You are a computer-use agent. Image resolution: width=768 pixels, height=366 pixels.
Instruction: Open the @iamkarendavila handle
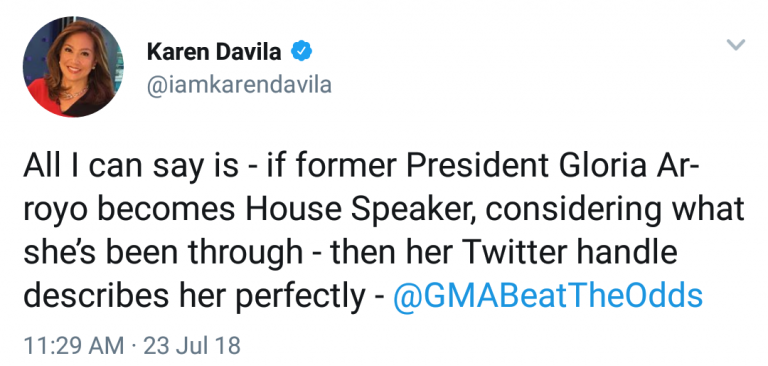(239, 84)
